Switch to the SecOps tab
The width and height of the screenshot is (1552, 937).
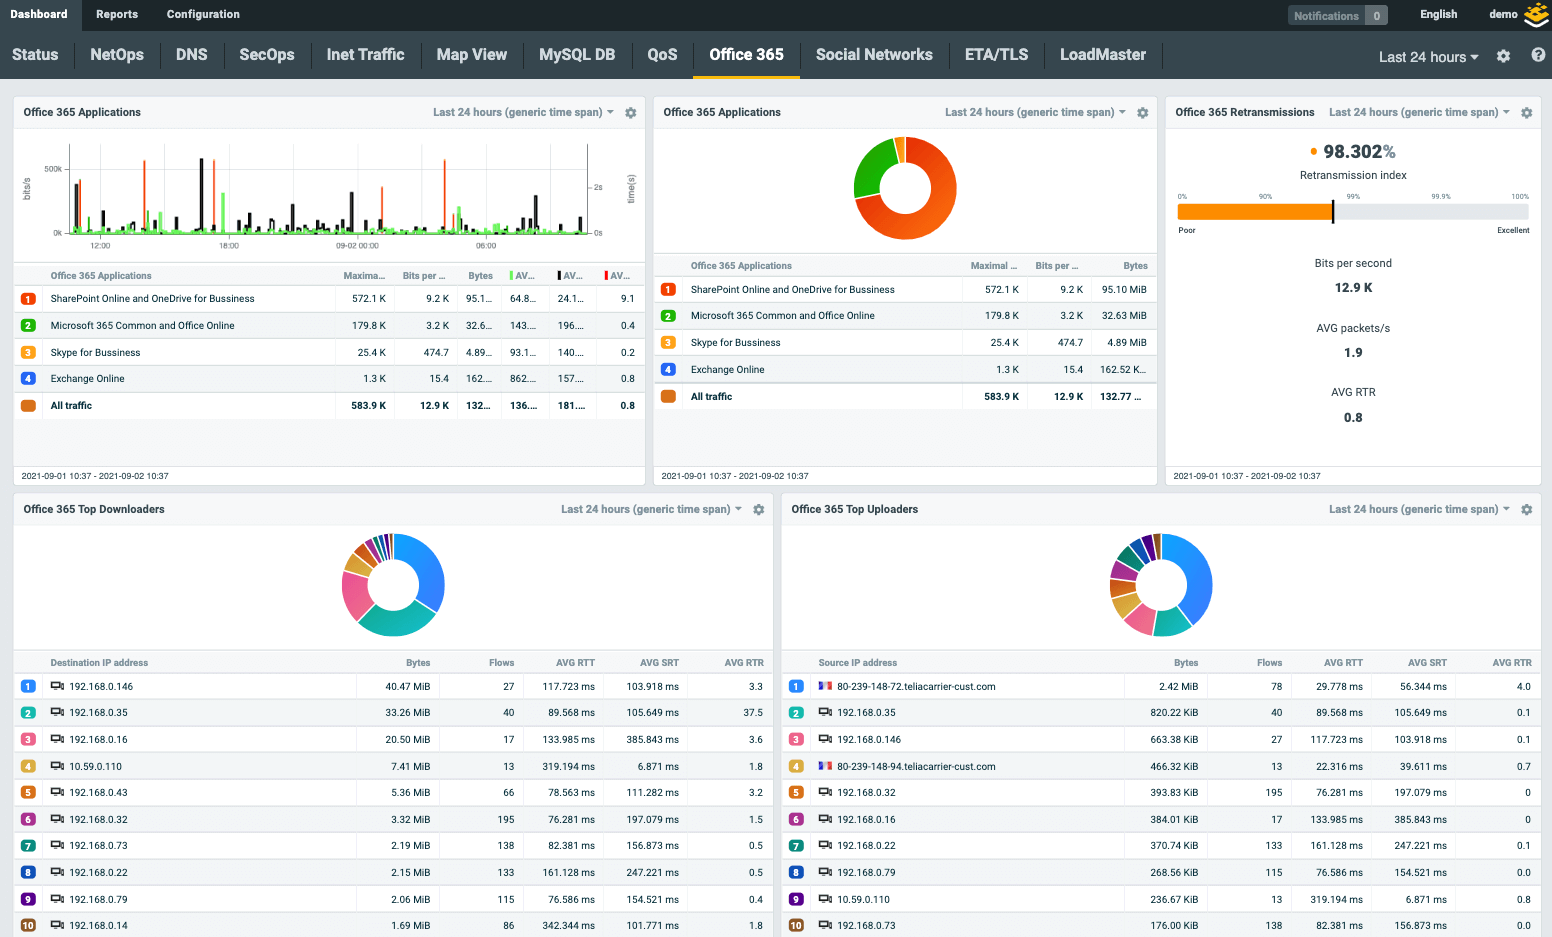tap(266, 55)
